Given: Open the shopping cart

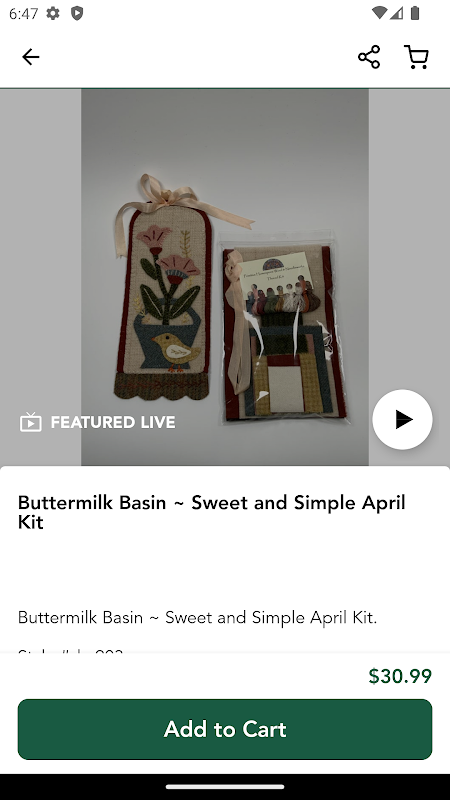Looking at the screenshot, I should coord(416,57).
